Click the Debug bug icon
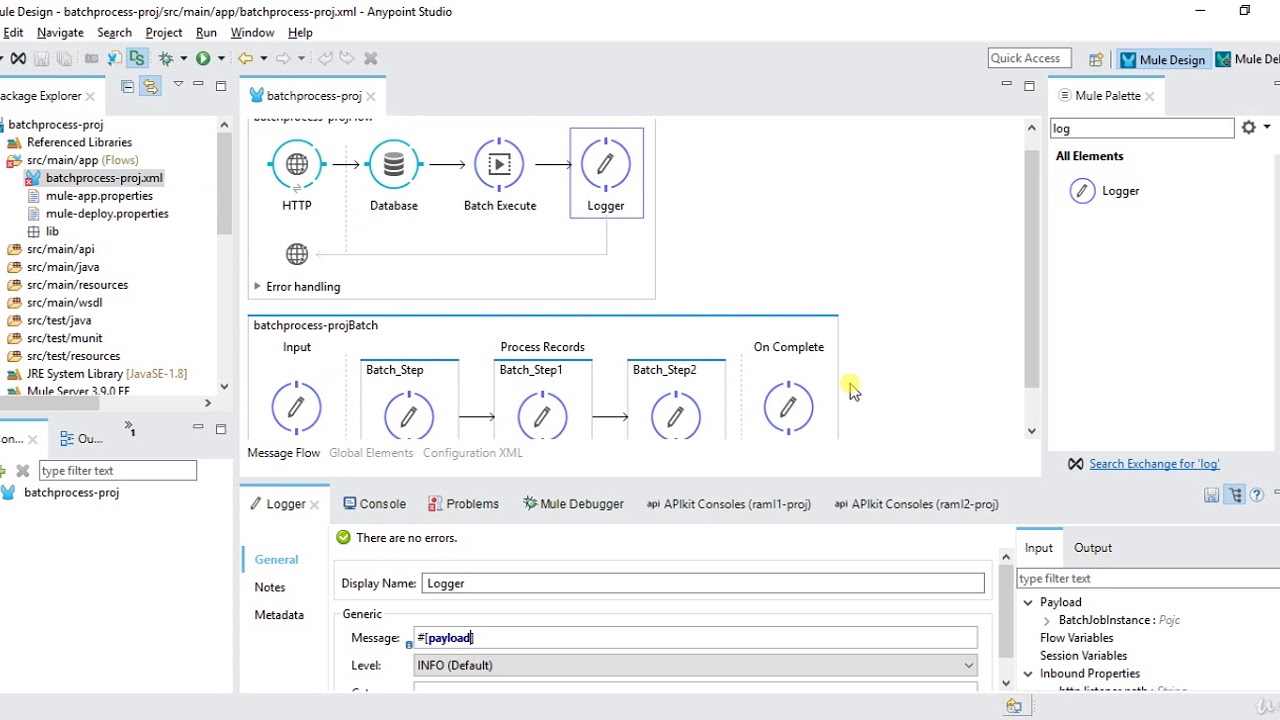This screenshot has width=1280, height=720. click(167, 58)
